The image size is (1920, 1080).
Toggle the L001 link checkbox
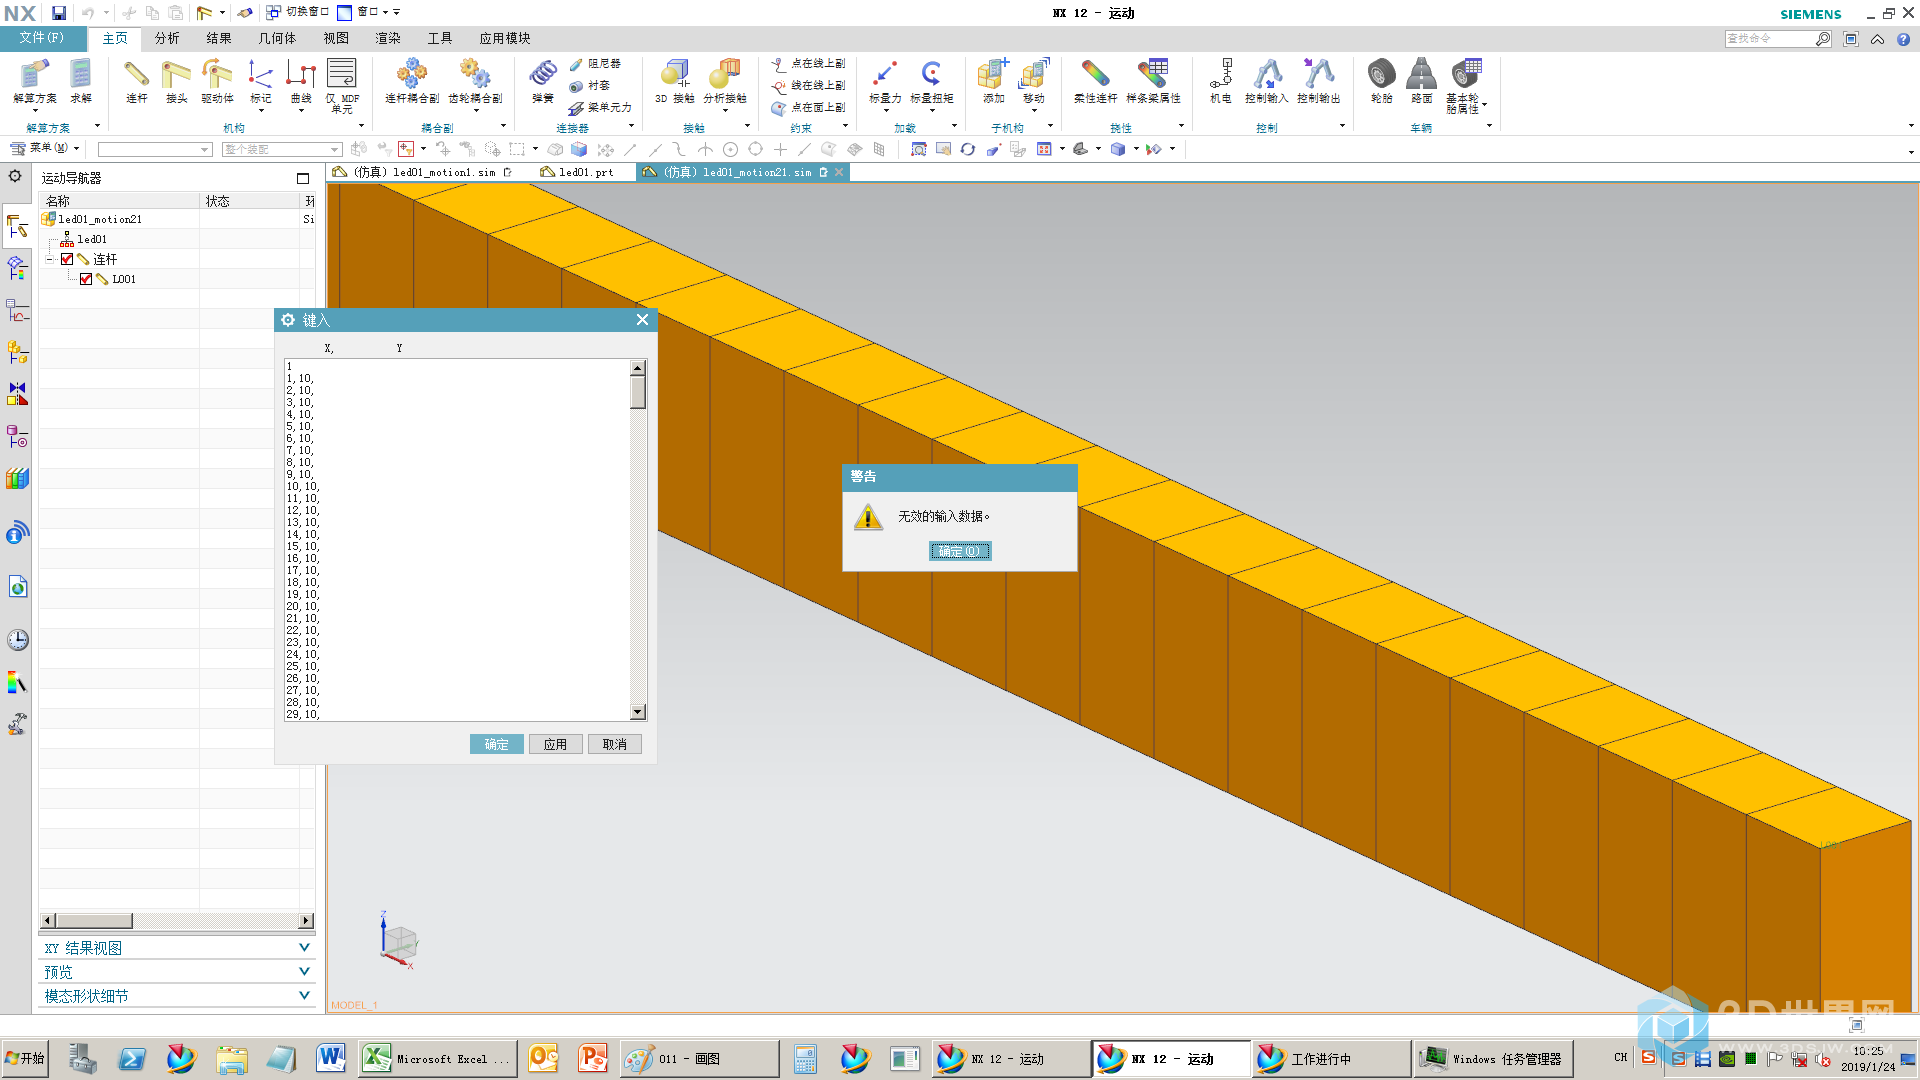86,279
